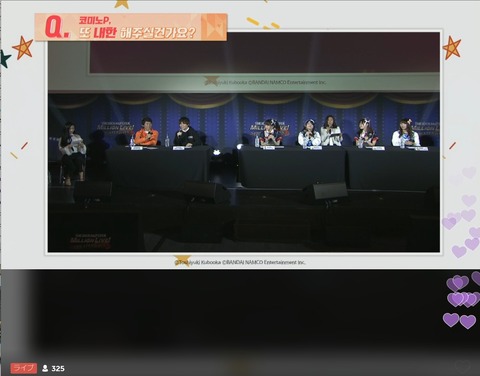Click the live stream video frame
This screenshot has height=376, width=480.
pyautogui.click(x=244, y=142)
